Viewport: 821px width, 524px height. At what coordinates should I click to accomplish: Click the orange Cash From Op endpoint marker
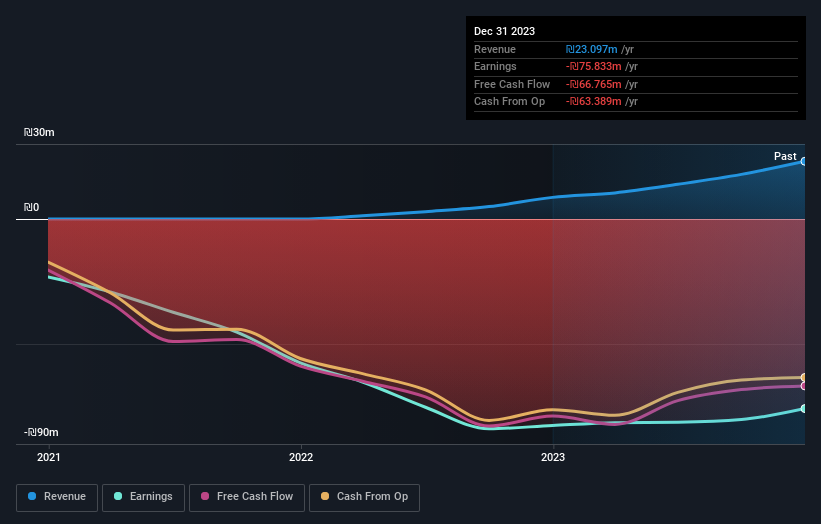click(x=804, y=377)
